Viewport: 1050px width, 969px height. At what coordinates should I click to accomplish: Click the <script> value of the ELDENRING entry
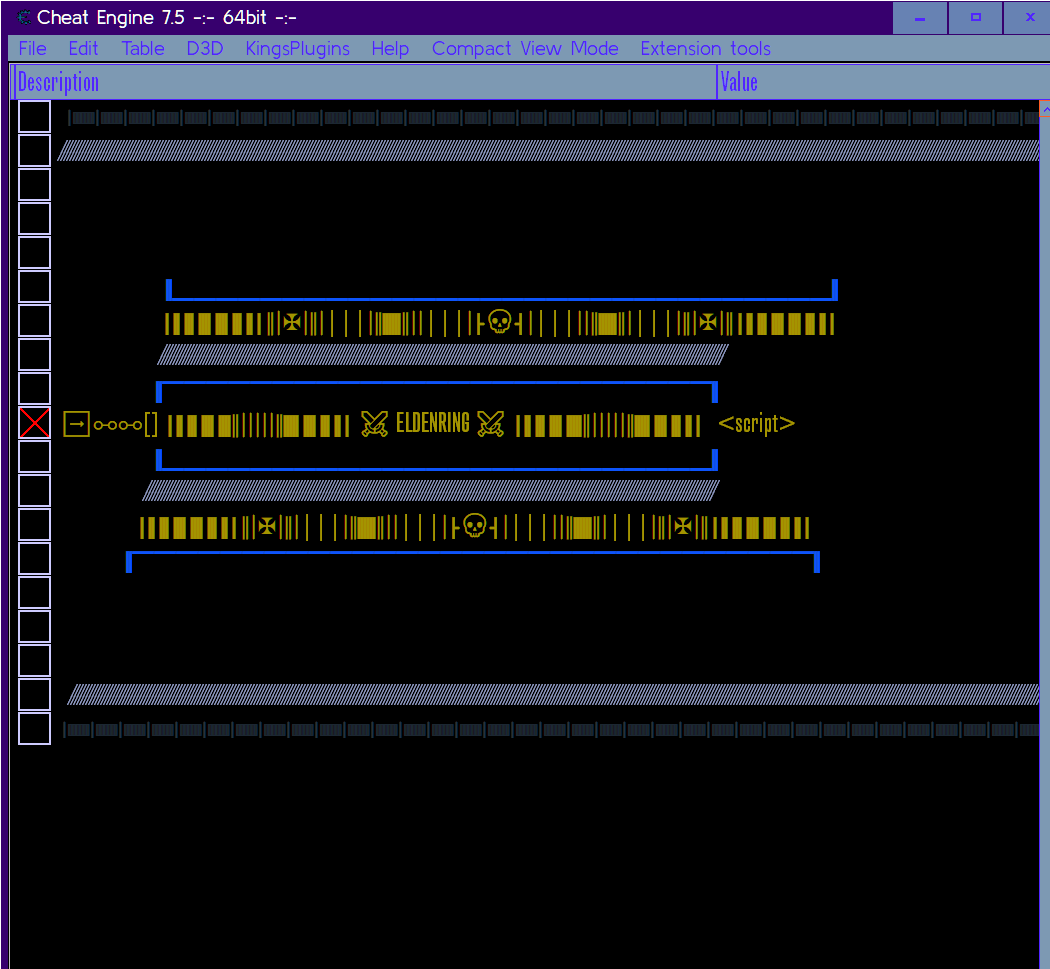(756, 424)
